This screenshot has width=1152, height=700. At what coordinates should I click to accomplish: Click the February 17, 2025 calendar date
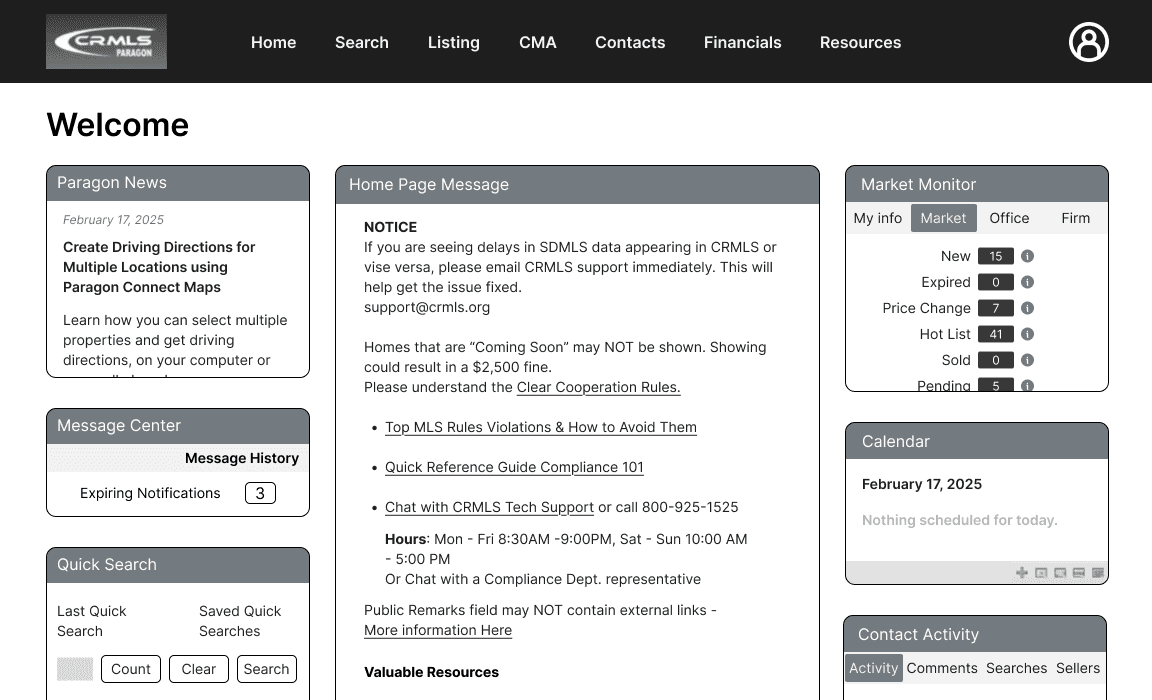click(921, 485)
